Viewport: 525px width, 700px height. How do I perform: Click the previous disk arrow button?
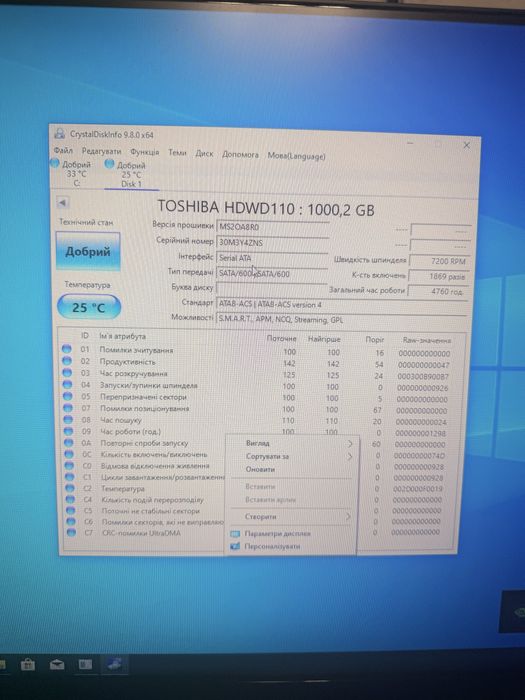coord(62,202)
